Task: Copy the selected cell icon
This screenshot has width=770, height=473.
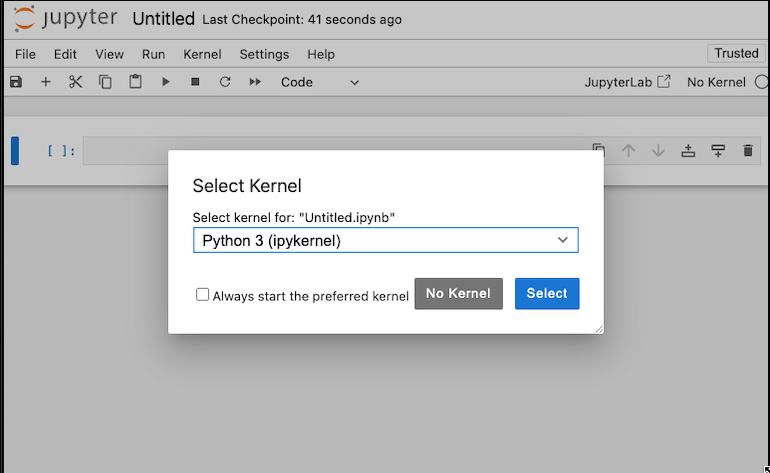Action: coord(105,82)
